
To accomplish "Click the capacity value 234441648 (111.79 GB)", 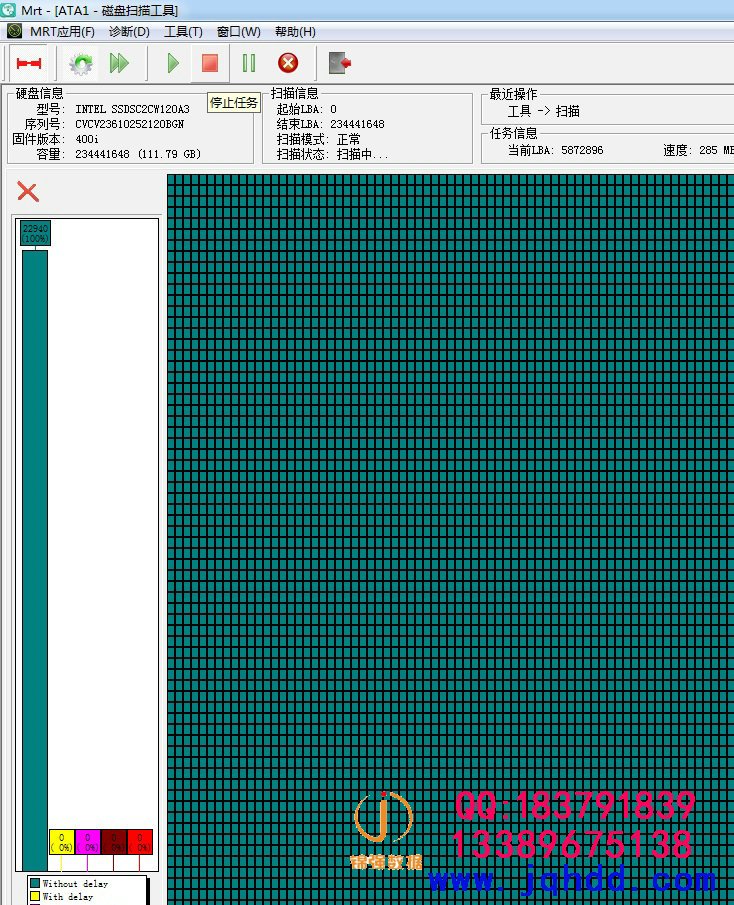I will click(138, 154).
